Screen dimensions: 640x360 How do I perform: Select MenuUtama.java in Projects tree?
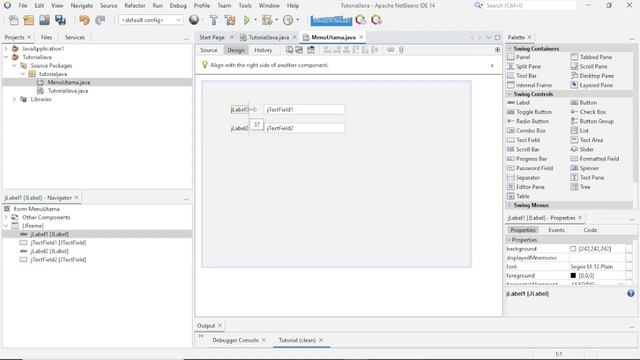(69, 82)
